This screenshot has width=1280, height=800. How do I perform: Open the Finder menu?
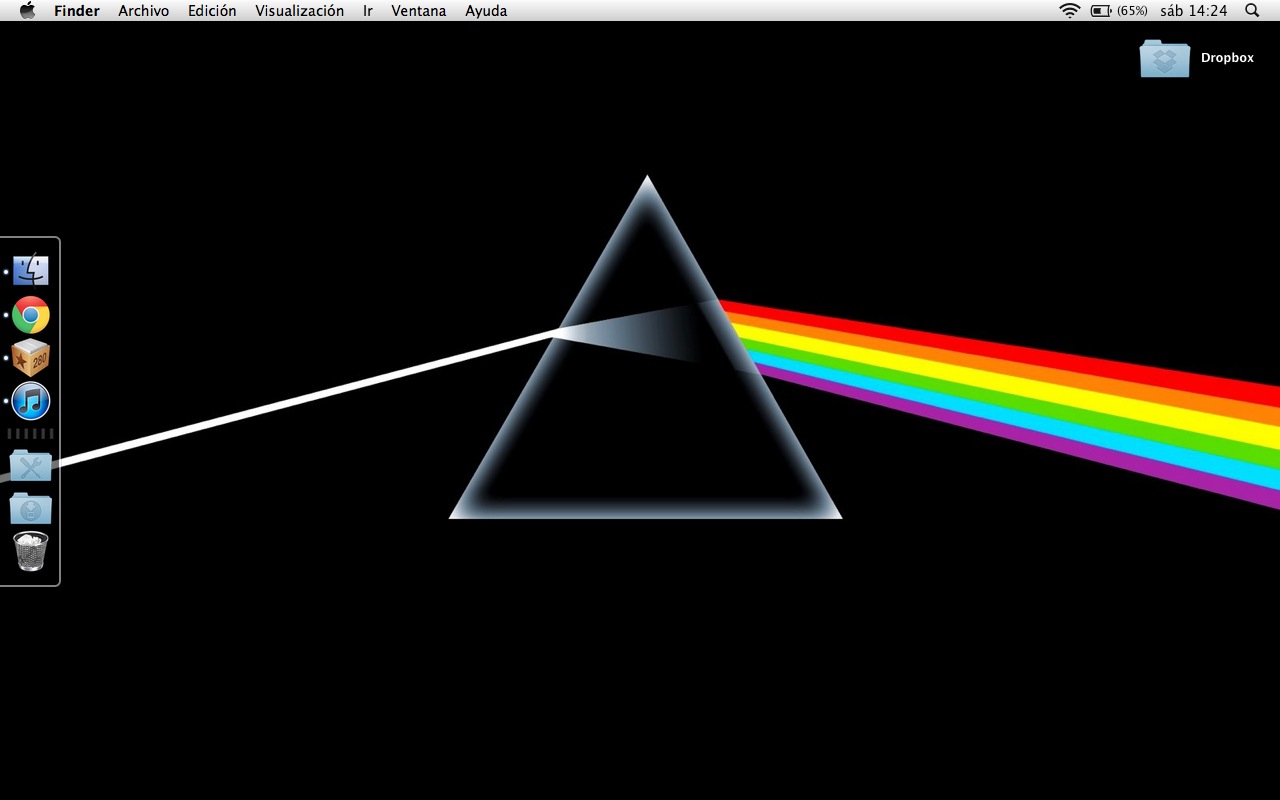point(77,11)
